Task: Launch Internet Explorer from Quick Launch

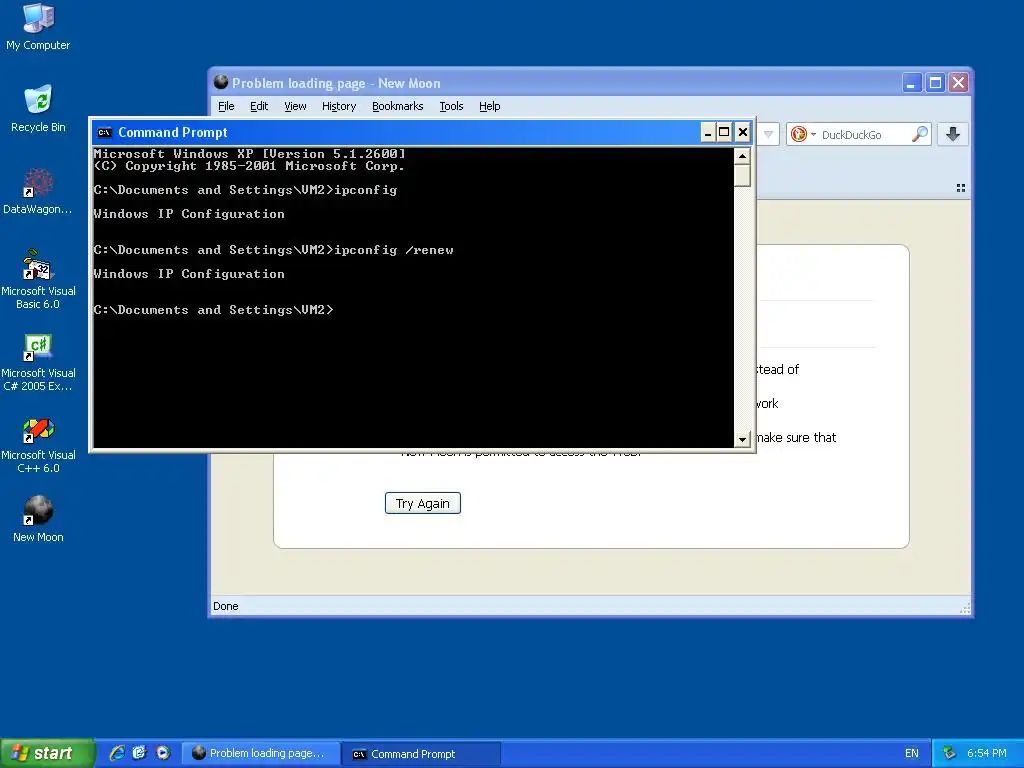Action: pyautogui.click(x=117, y=753)
